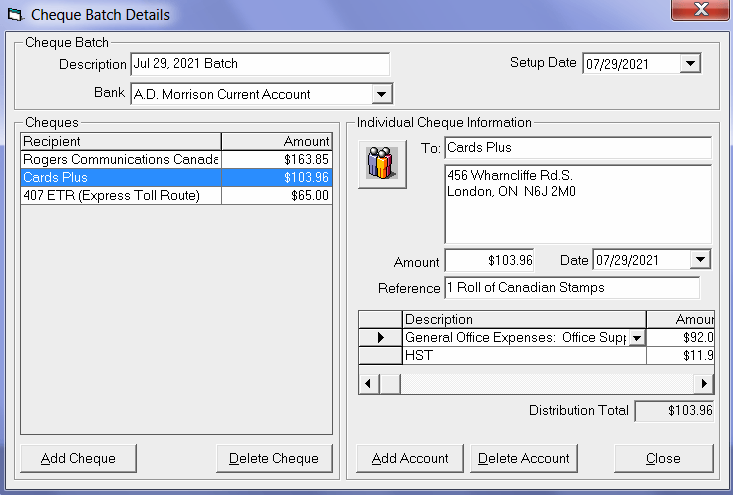Click the Add Cheque button

79,458
